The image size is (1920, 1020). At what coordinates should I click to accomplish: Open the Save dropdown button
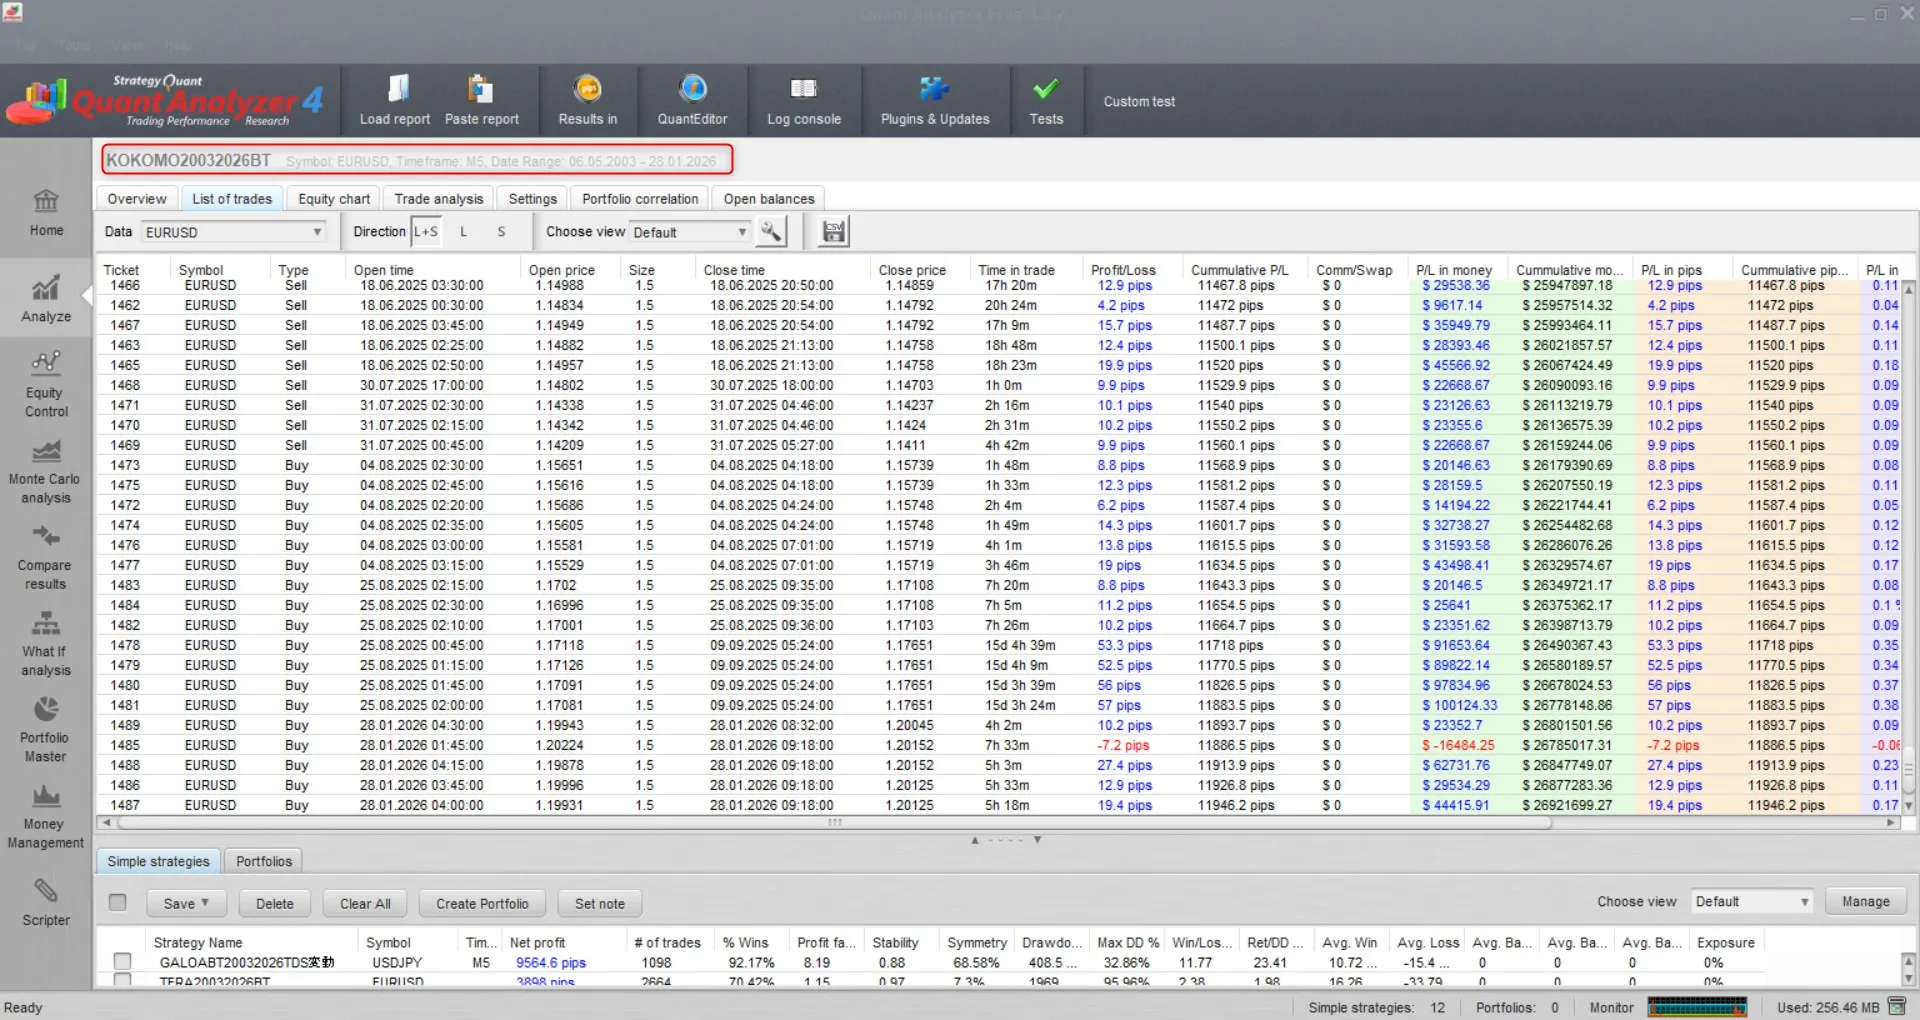tap(185, 904)
